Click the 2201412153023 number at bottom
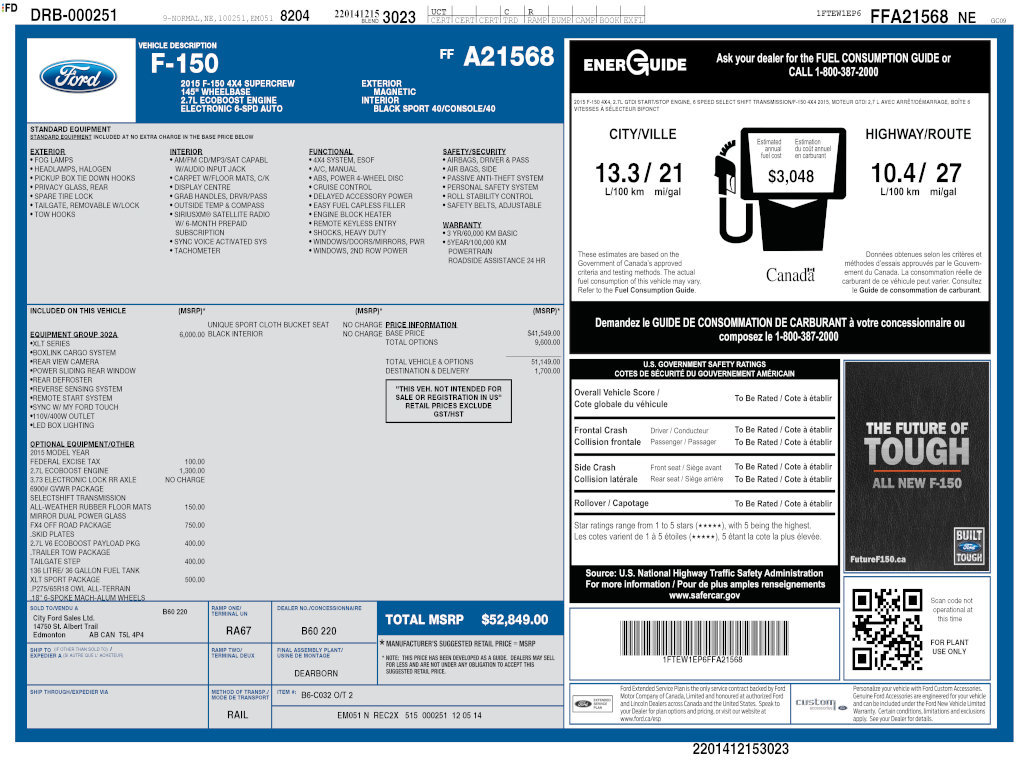 tap(741, 749)
